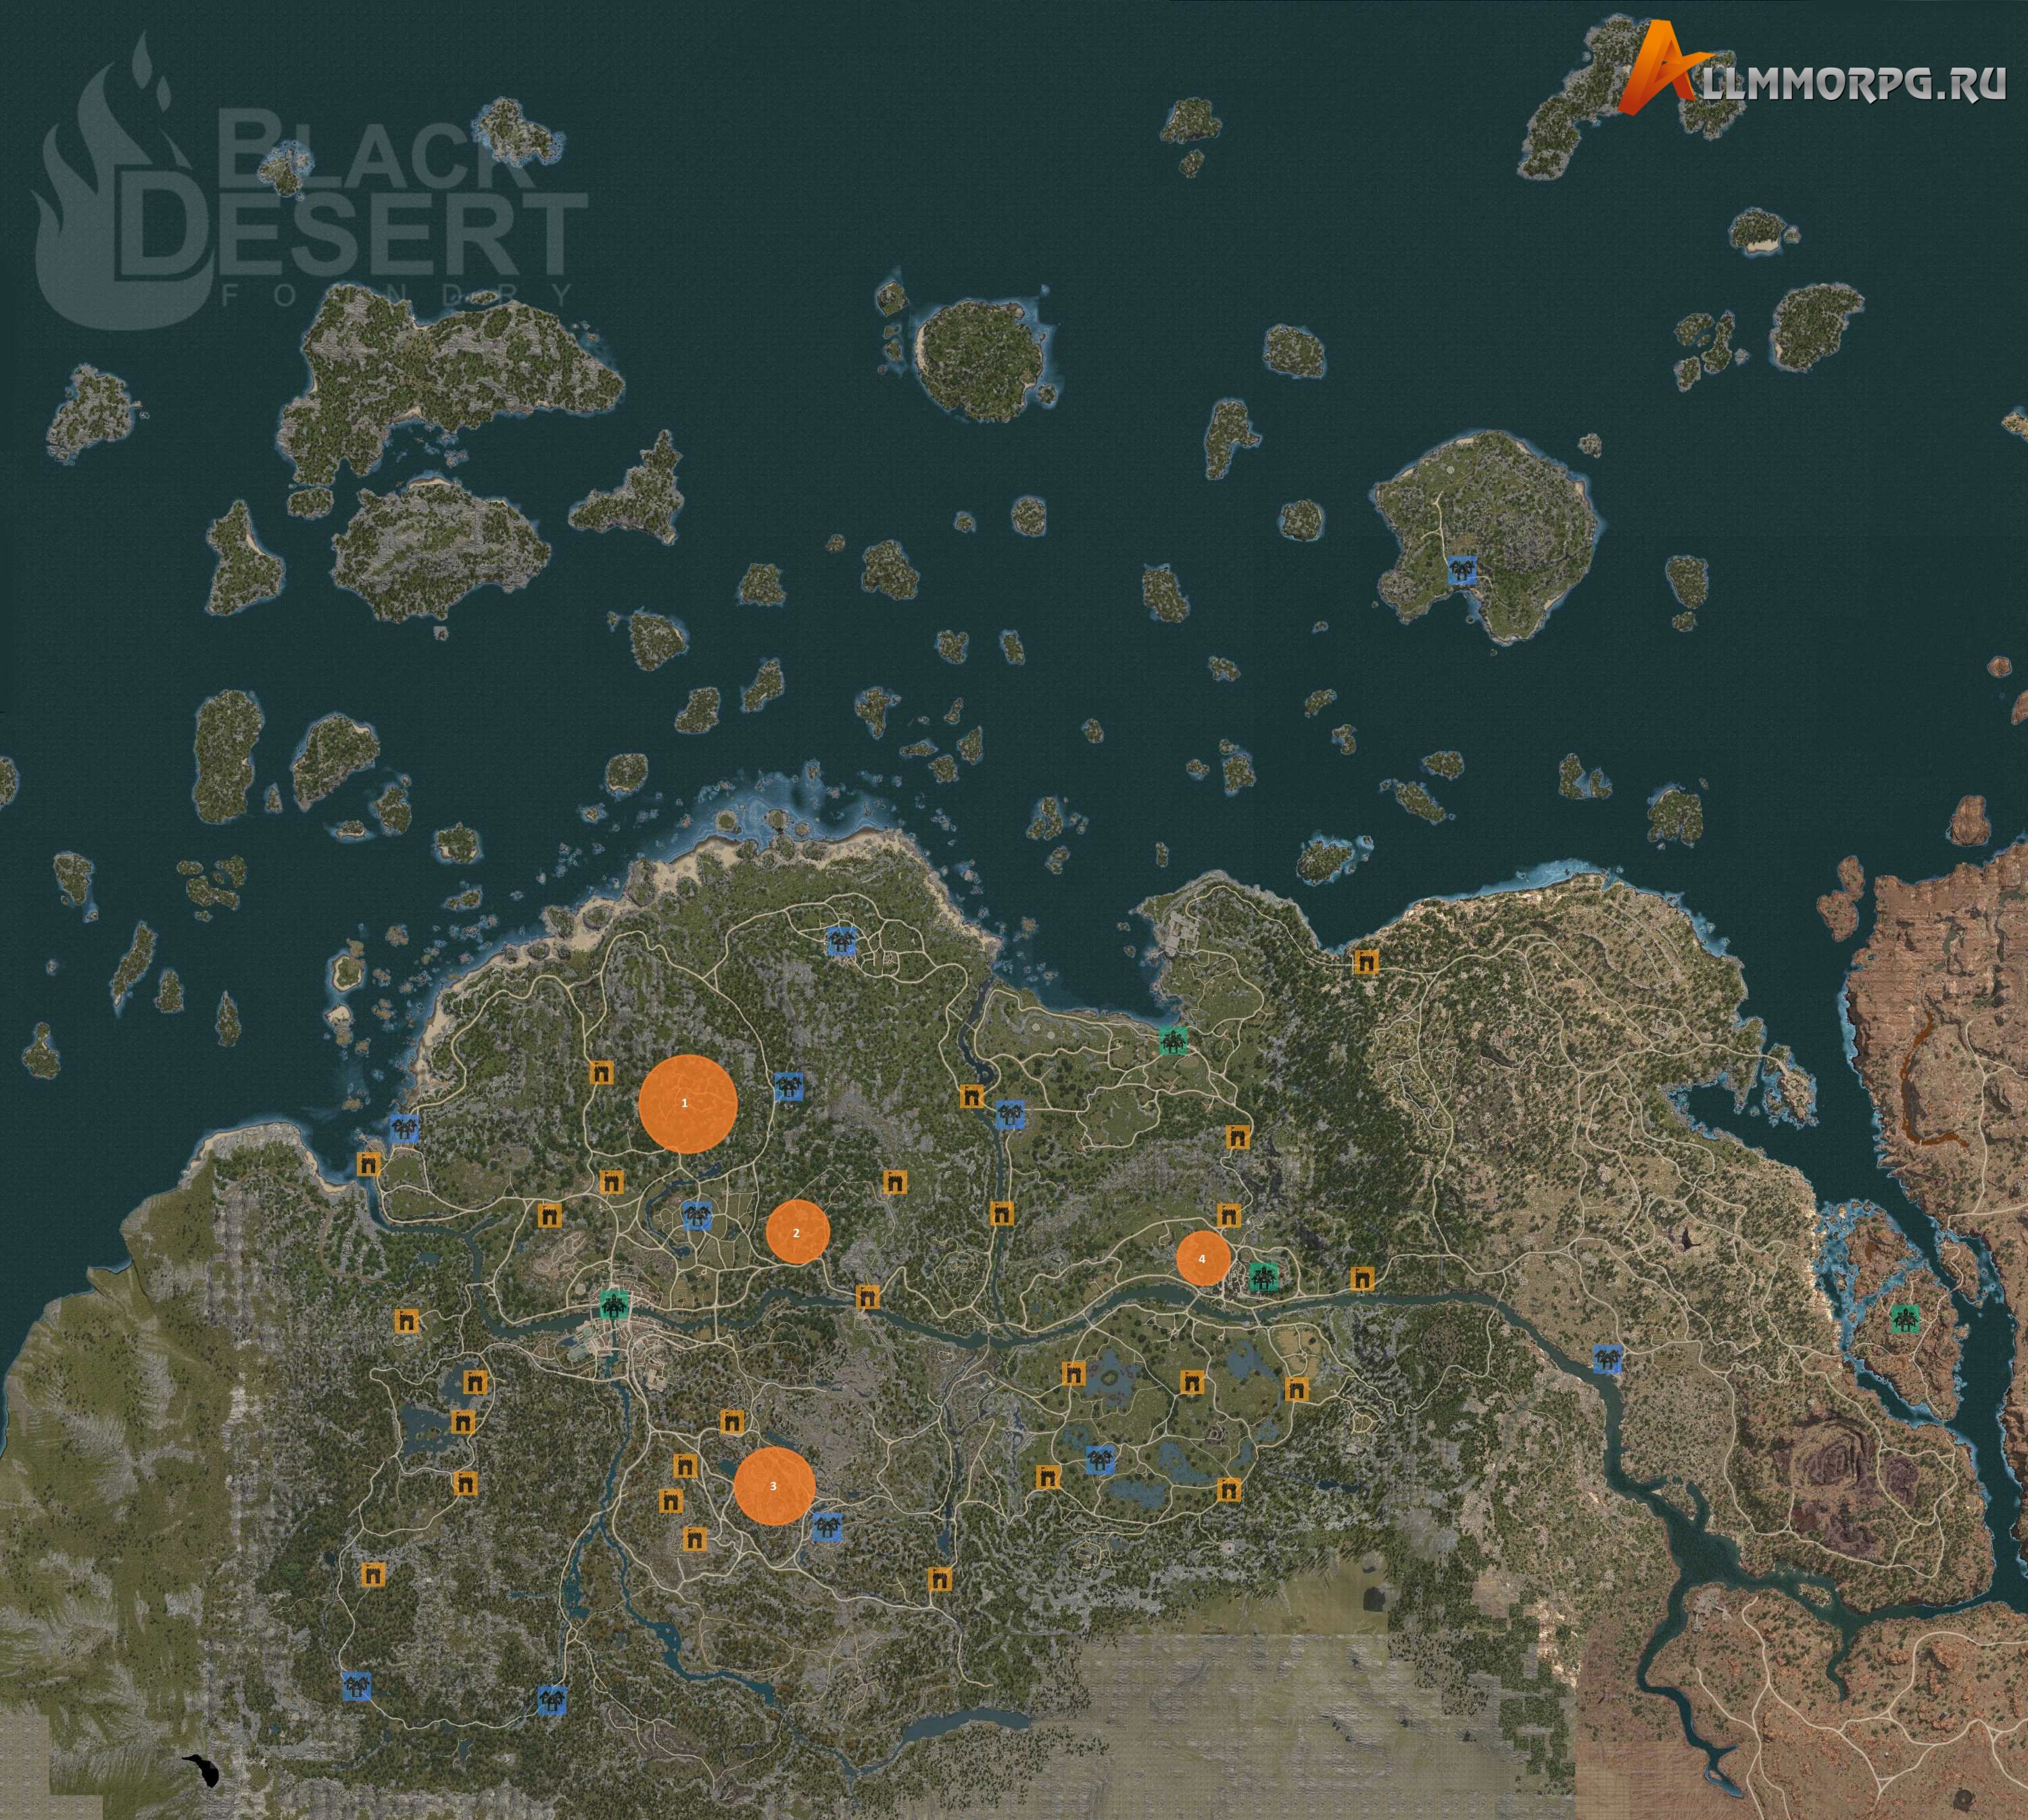Click right gate icon in the swamp's top row
The width and height of the screenshot is (2028, 1820).
coord(1296,1388)
